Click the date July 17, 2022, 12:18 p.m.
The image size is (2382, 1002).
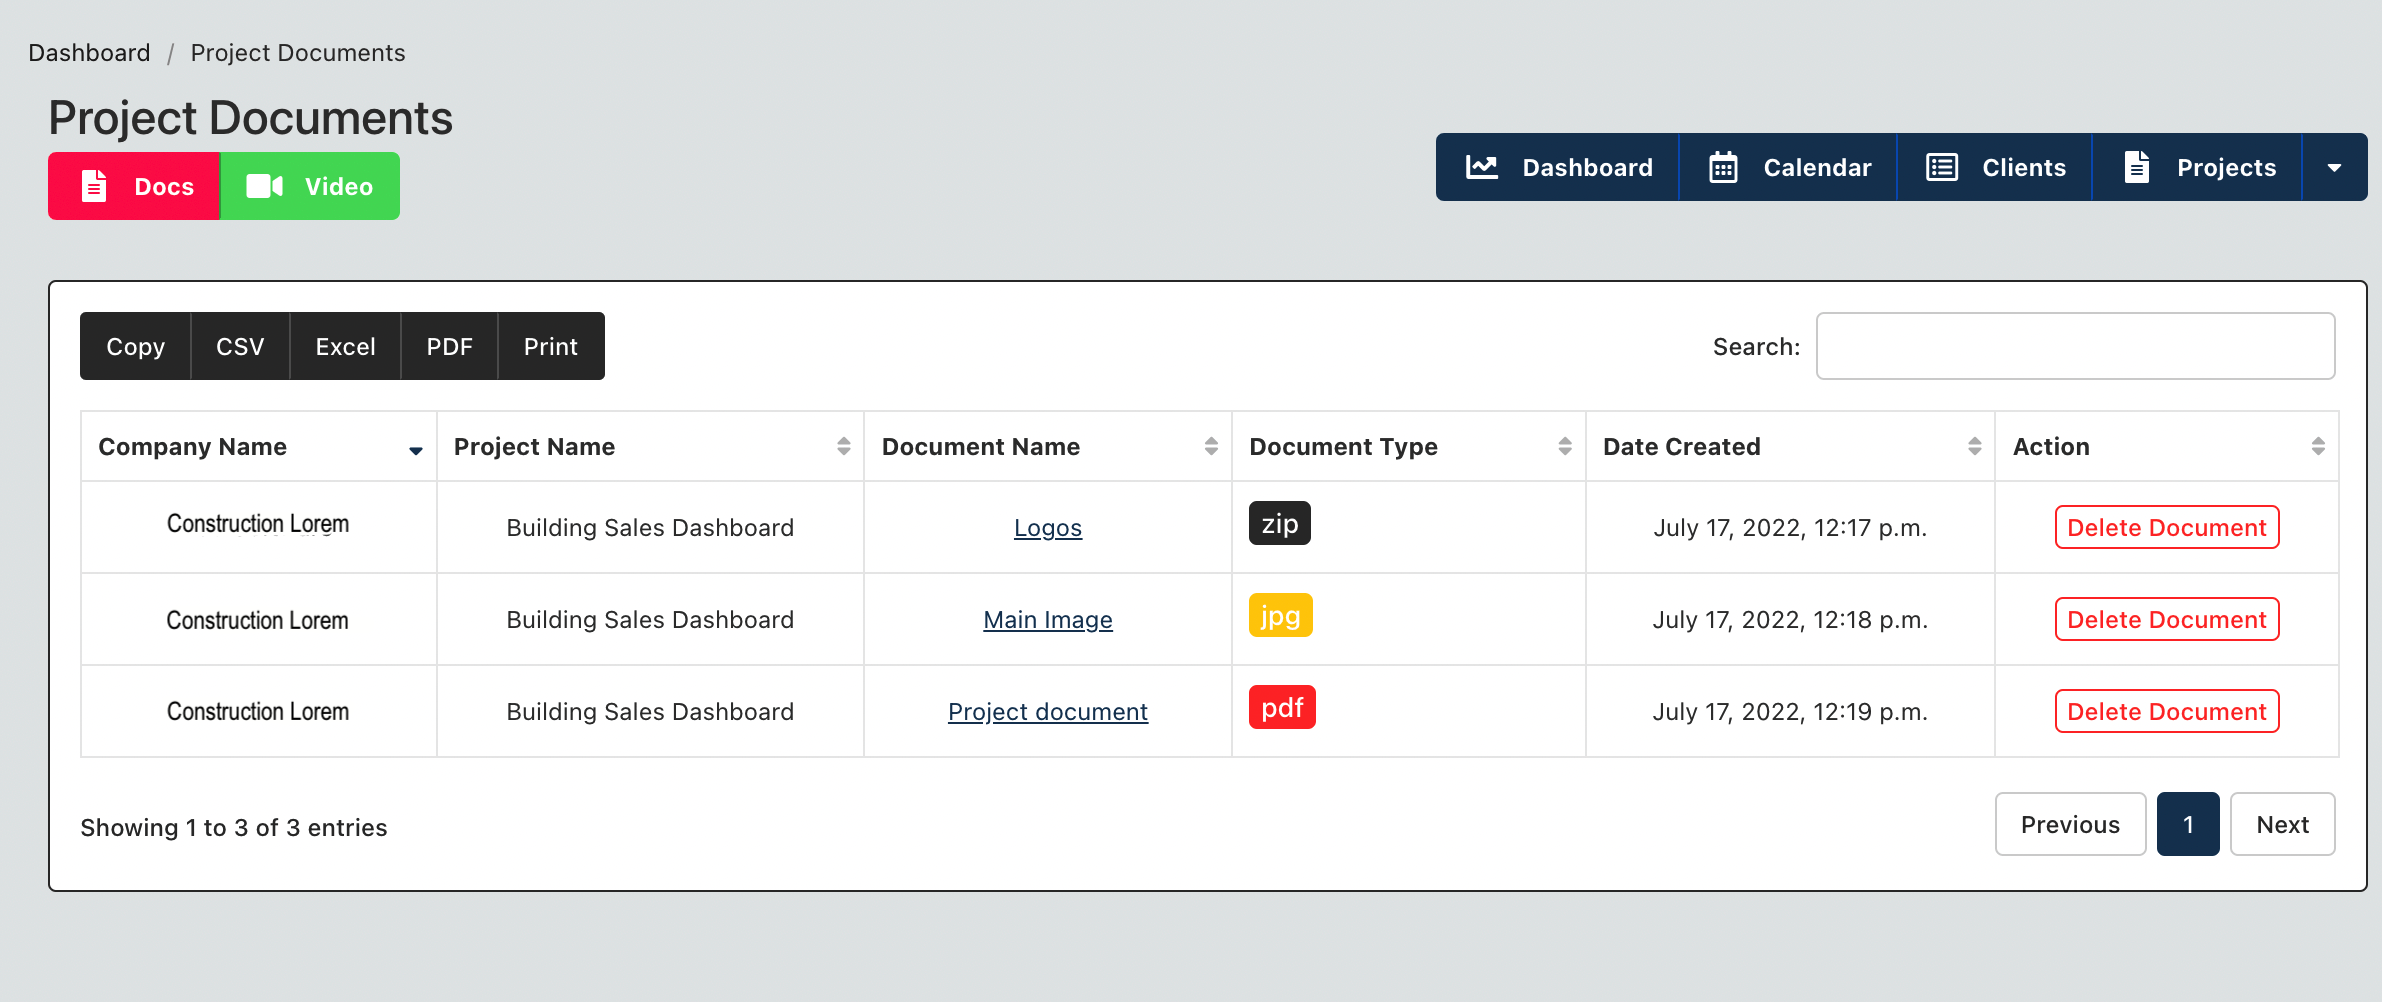pos(1790,619)
